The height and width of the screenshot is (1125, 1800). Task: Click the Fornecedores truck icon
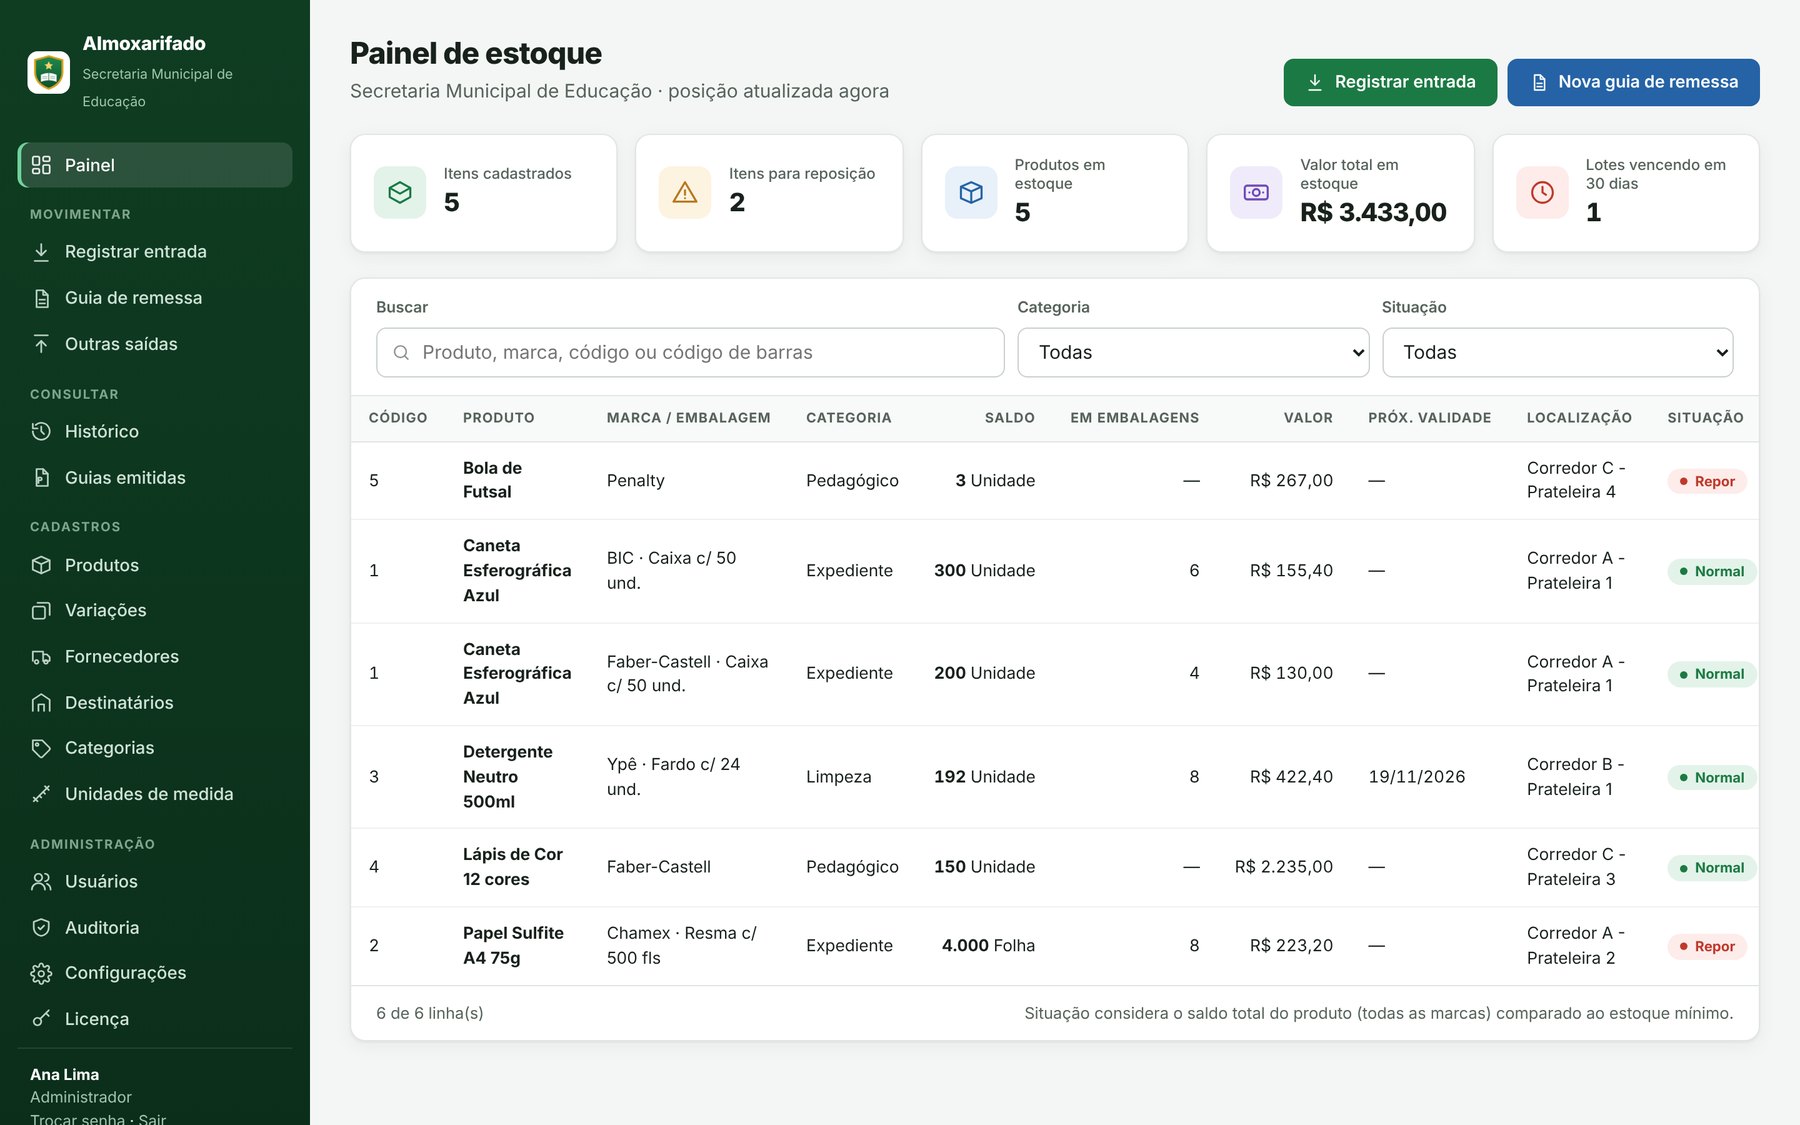tap(41, 657)
